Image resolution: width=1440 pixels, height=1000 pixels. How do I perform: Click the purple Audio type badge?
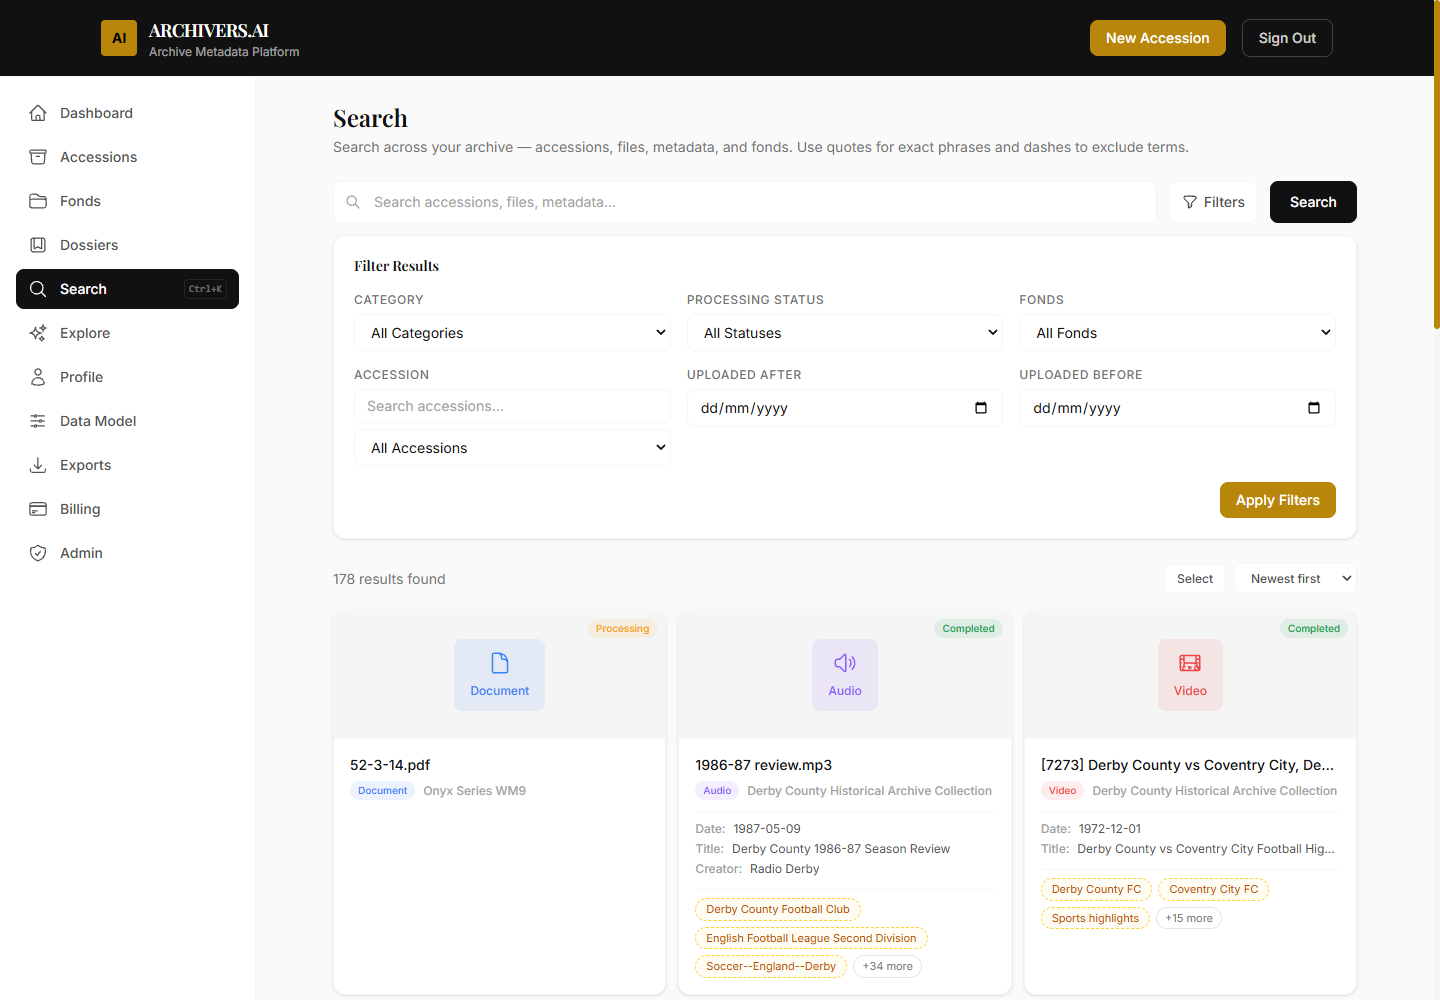[x=717, y=791]
